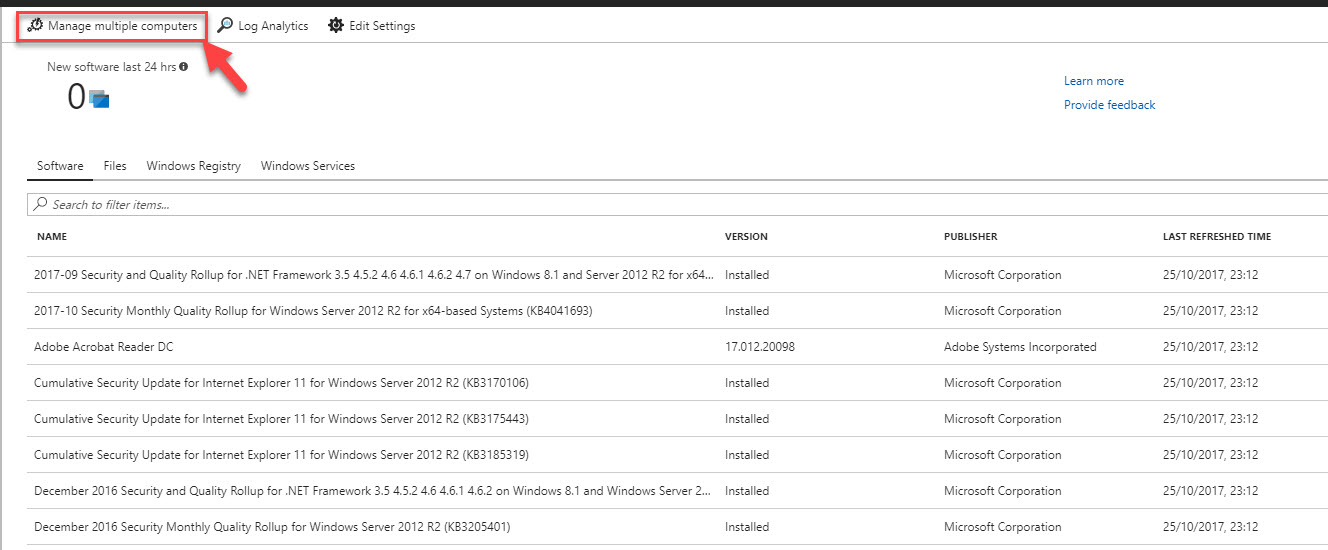Image resolution: width=1328 pixels, height=550 pixels.
Task: Click the blue software icon next to 0
Action: point(98,99)
